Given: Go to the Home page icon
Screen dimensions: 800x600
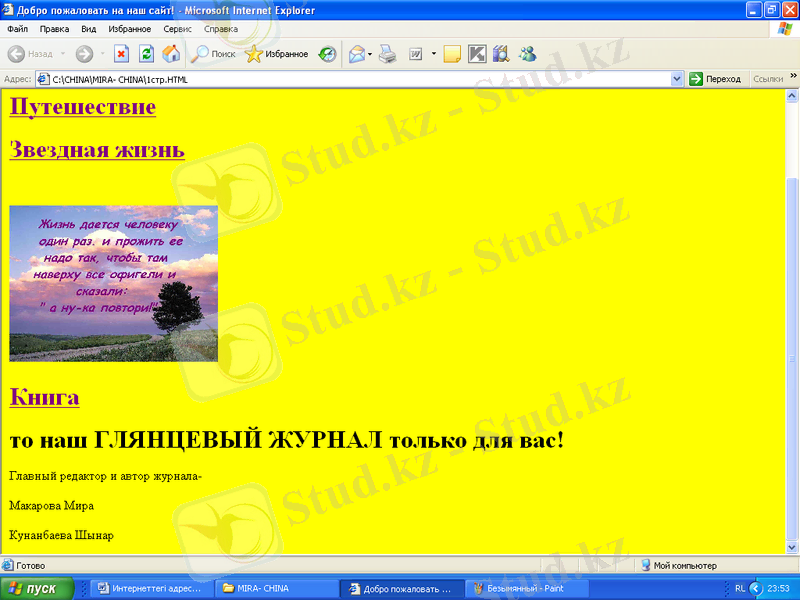Looking at the screenshot, I should point(171,54).
